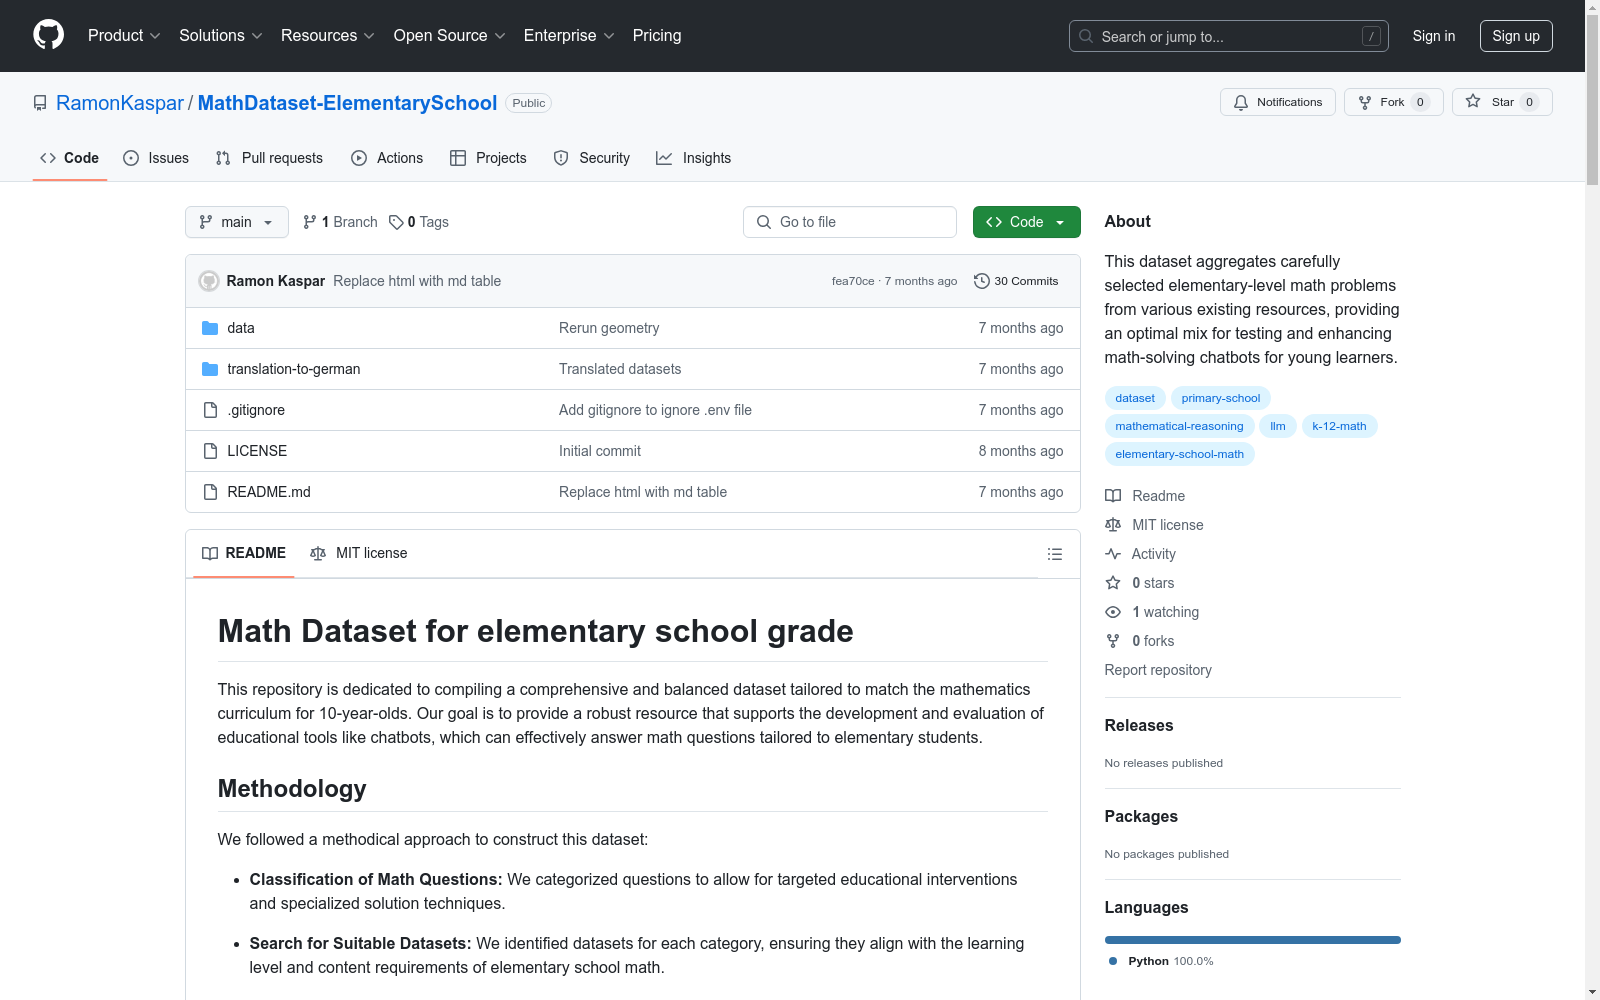Click the llm topic tag

(1278, 426)
